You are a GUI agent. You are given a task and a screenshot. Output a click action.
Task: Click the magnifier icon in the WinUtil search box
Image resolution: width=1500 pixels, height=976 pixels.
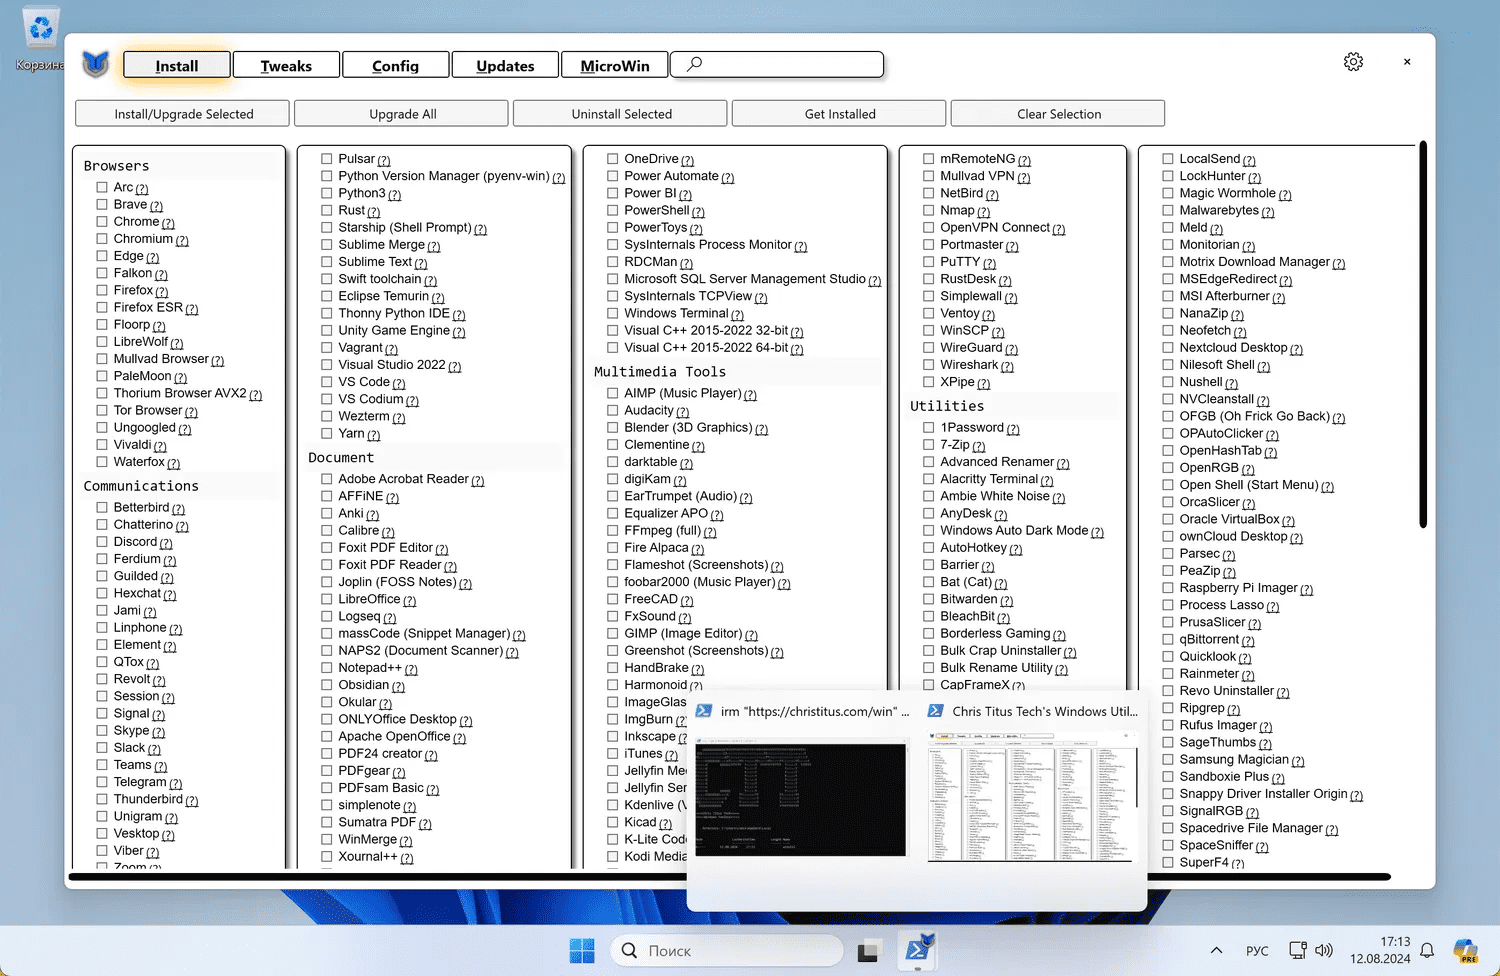695,64
